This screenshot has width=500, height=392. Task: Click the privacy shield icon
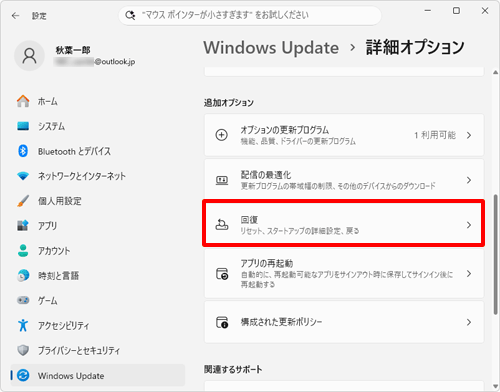pyautogui.click(x=23, y=350)
